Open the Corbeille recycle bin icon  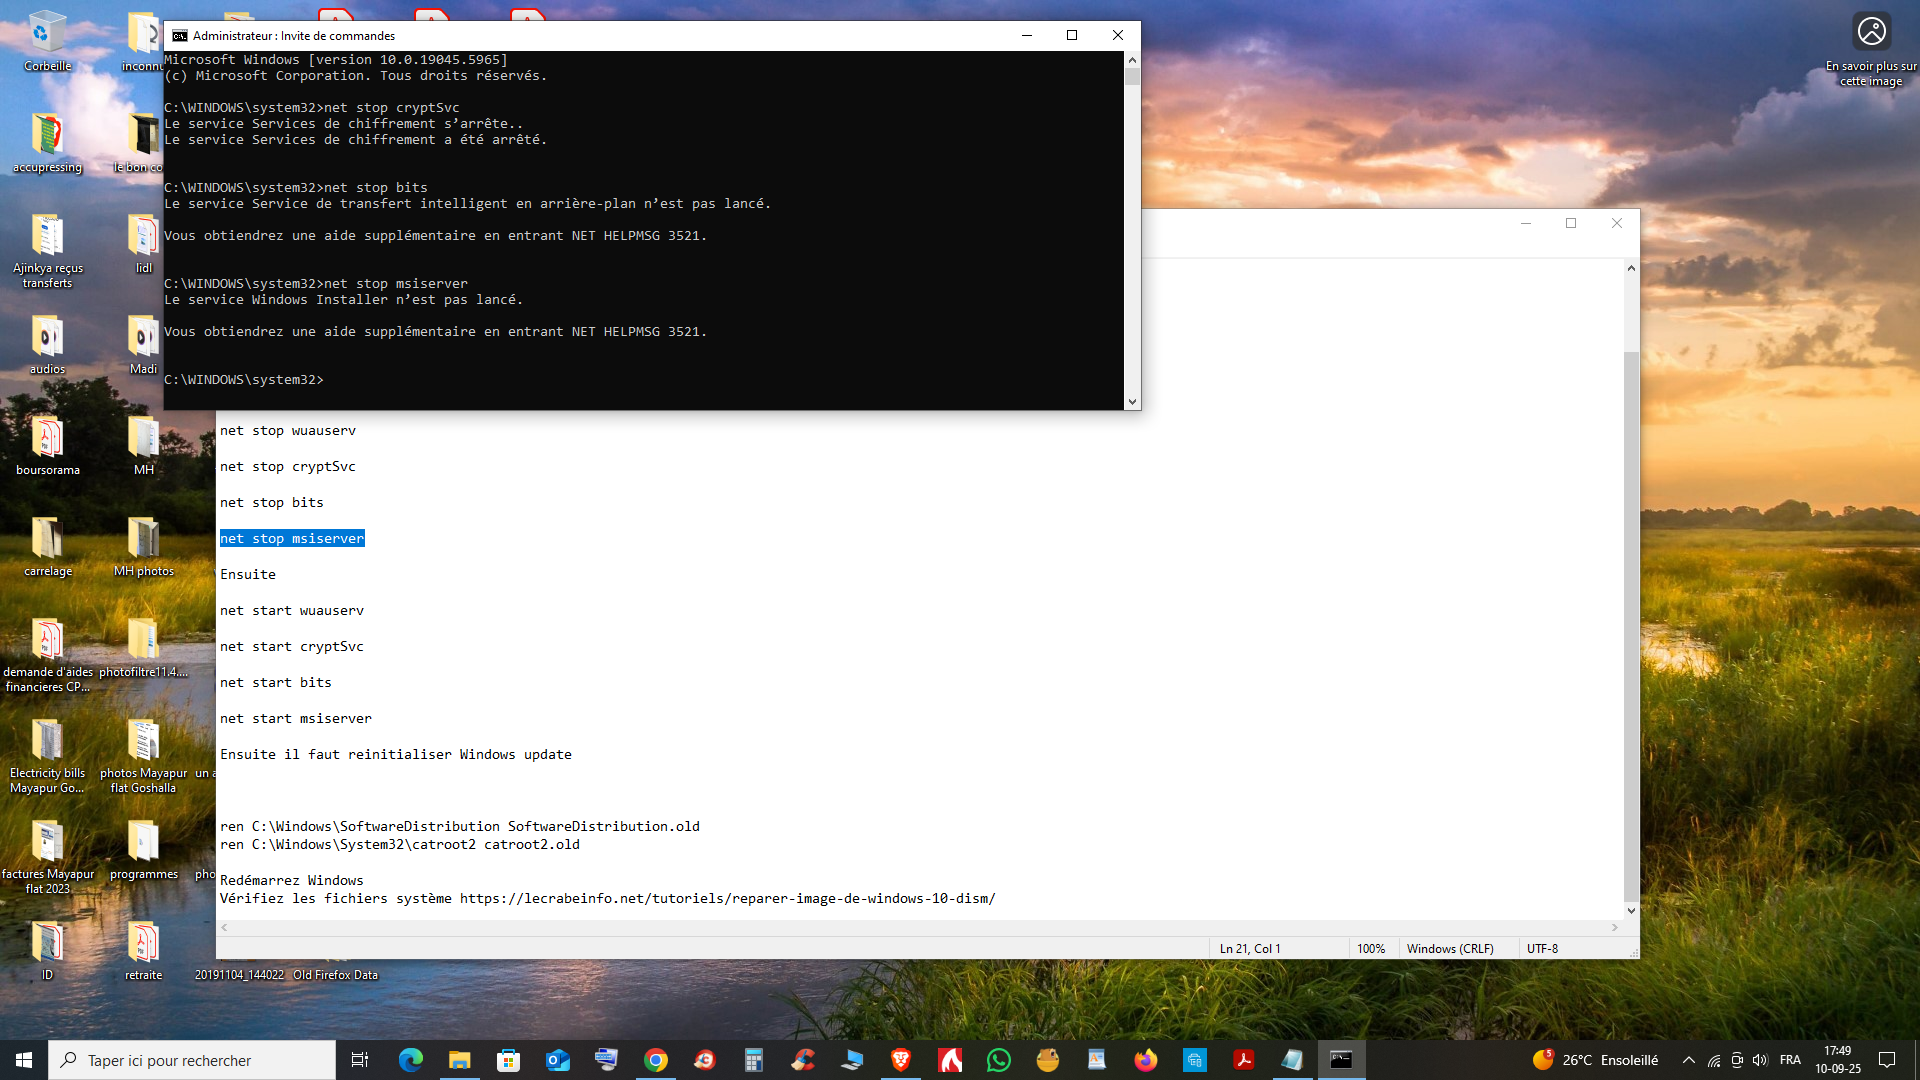47,42
